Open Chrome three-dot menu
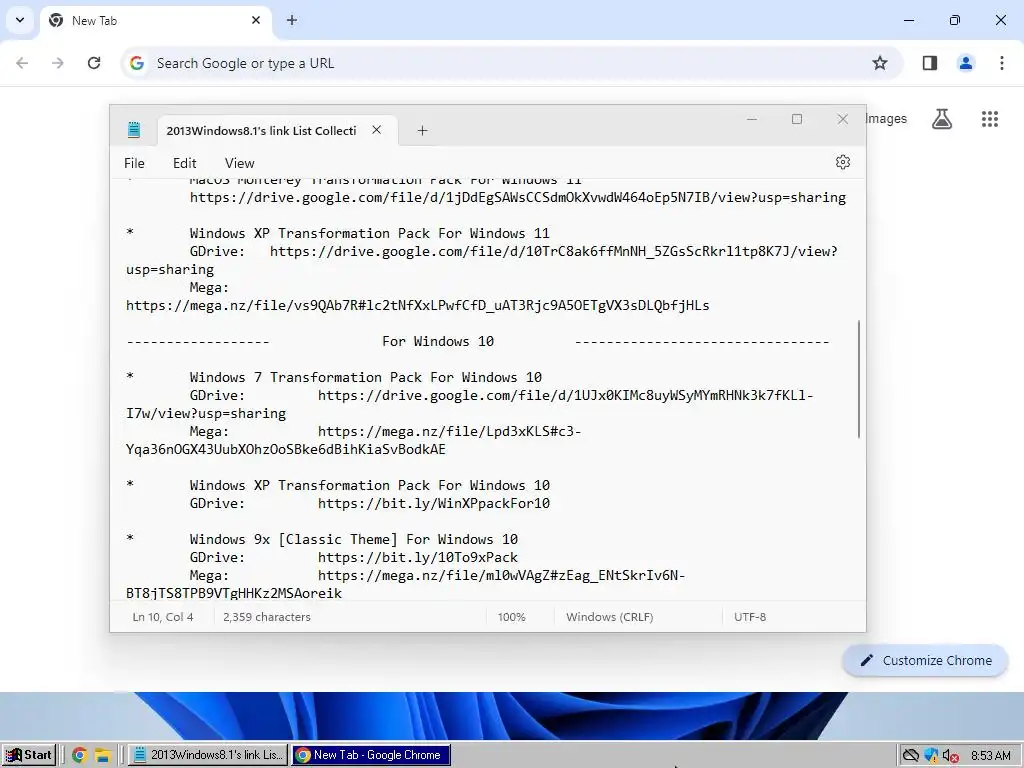The image size is (1024, 768). click(1001, 63)
